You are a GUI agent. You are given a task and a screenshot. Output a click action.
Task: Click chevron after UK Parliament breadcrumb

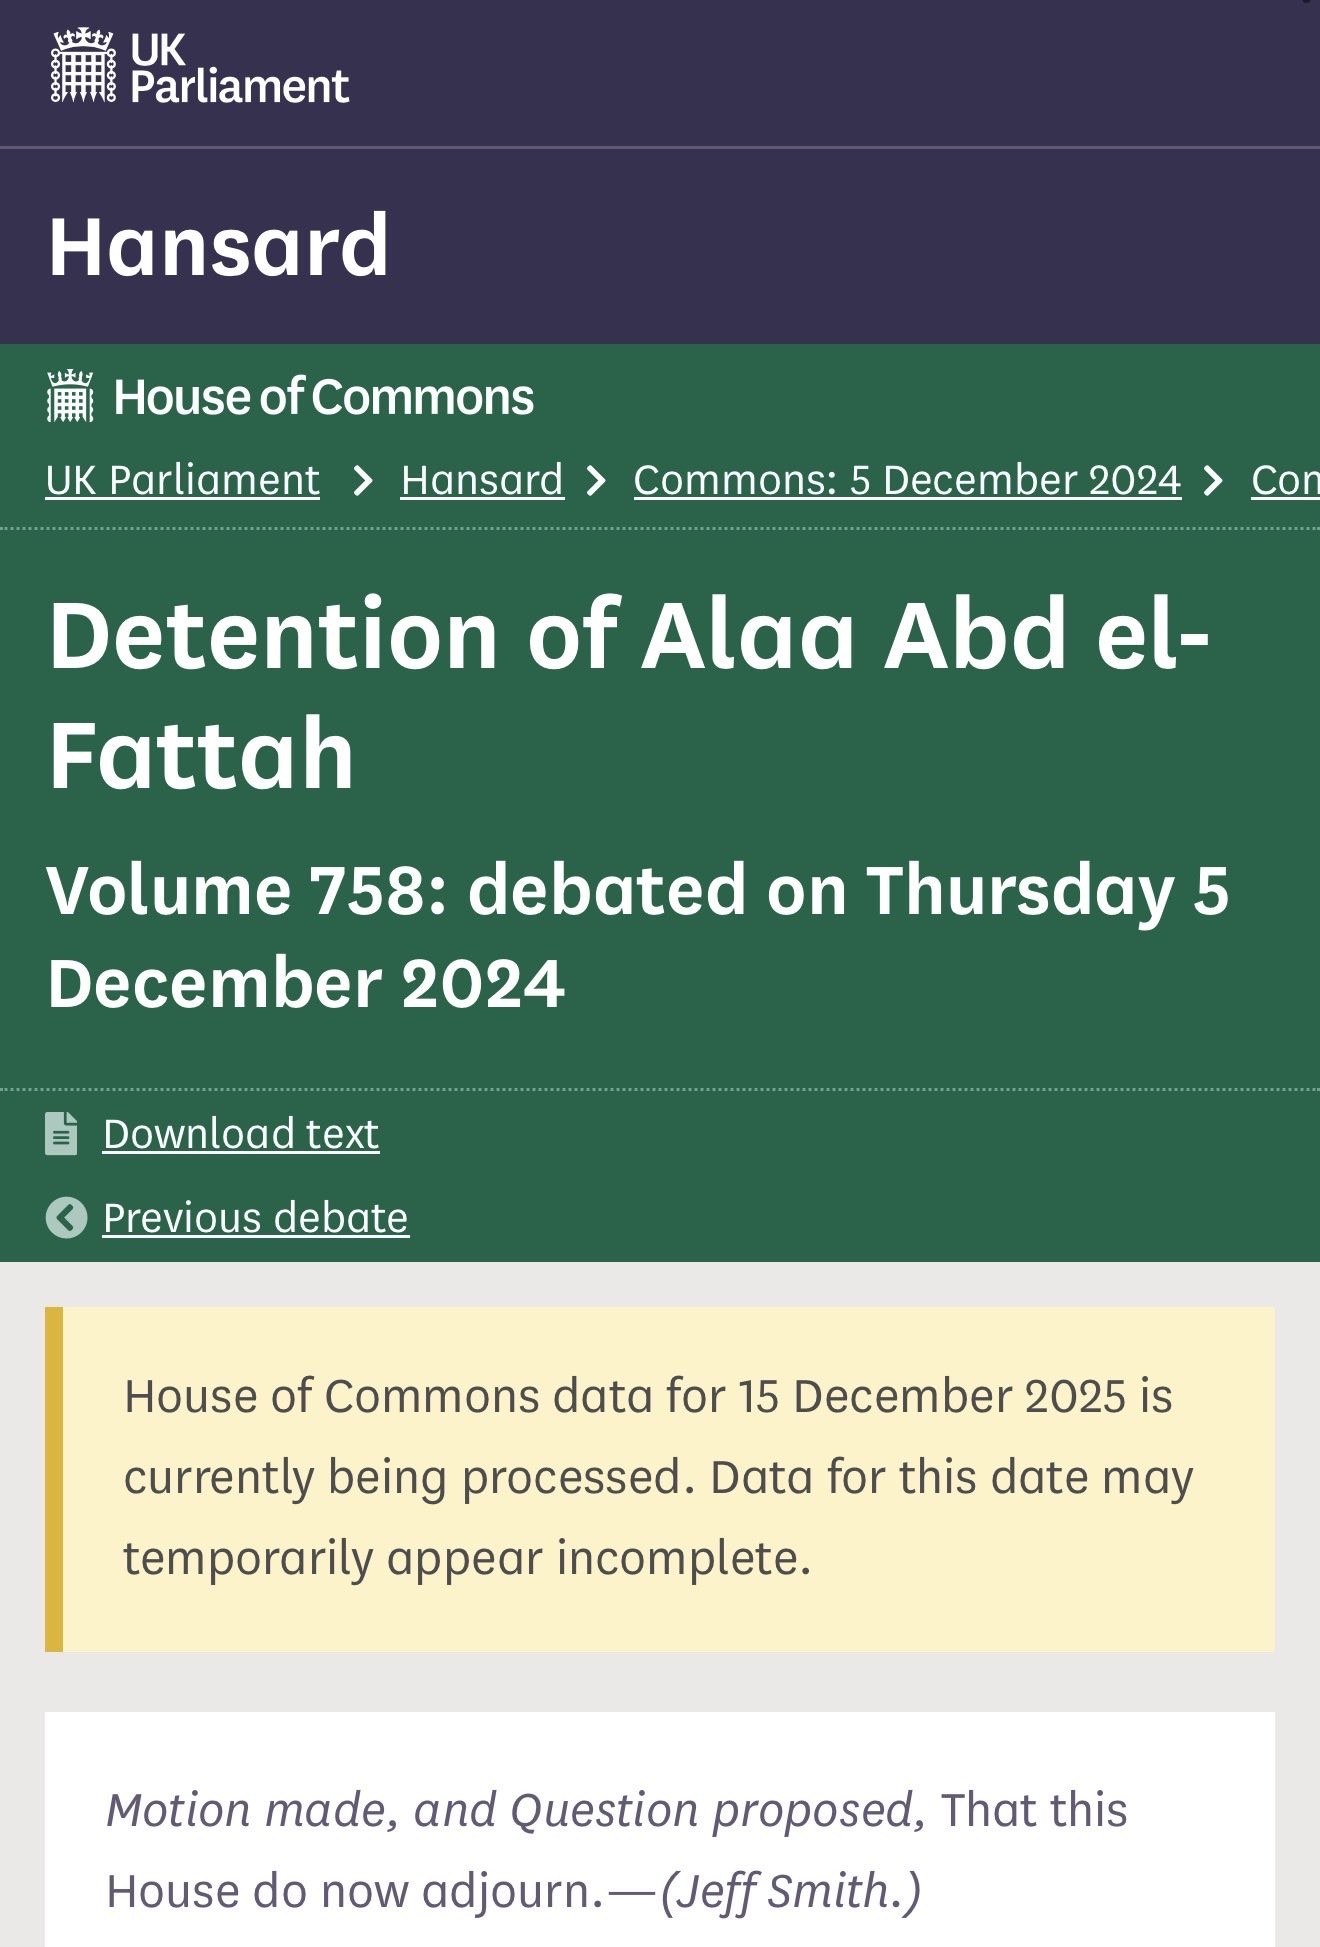point(362,482)
